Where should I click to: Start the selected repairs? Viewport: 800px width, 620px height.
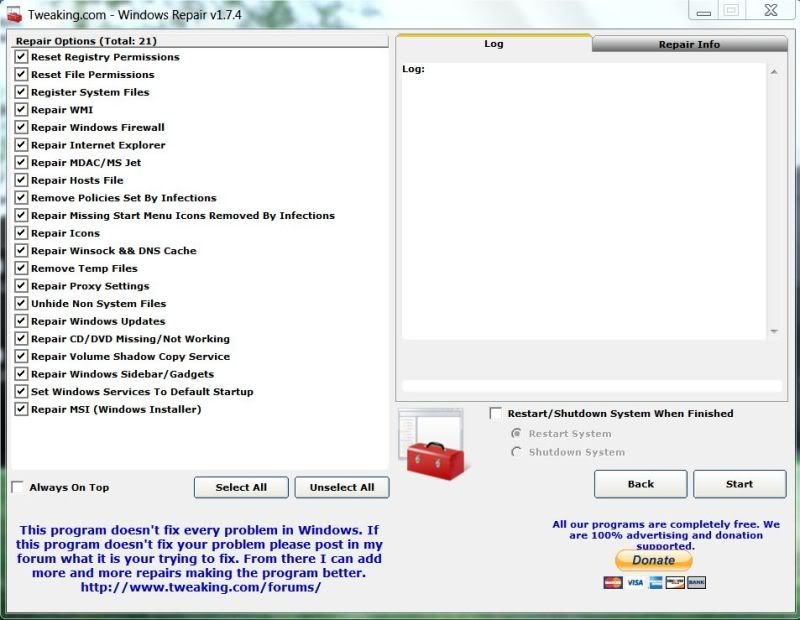click(740, 484)
